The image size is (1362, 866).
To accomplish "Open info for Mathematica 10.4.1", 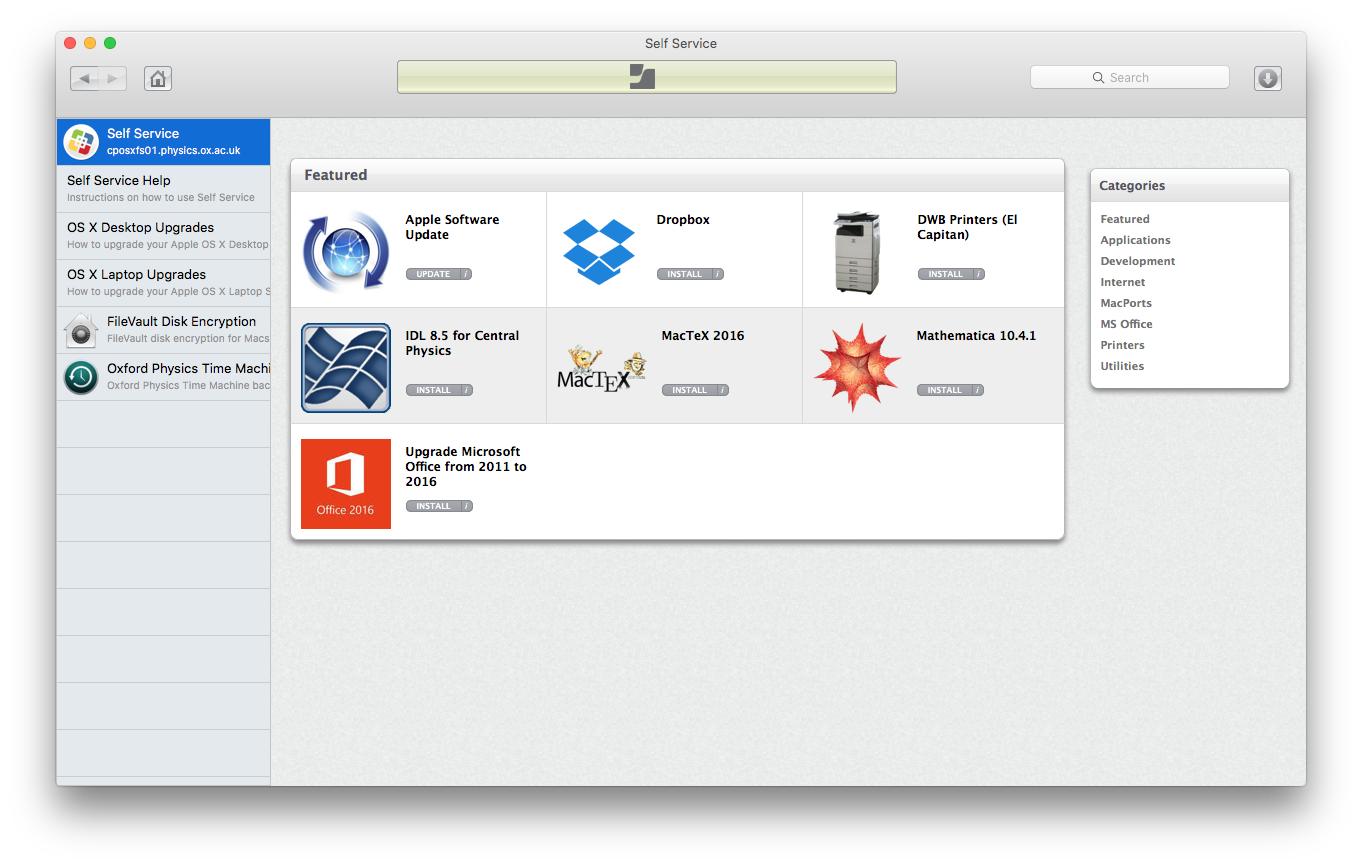I will pyautogui.click(x=977, y=390).
